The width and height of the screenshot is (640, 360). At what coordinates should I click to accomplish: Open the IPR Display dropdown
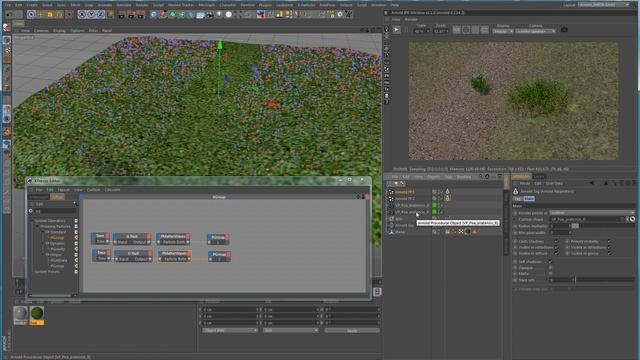(x=502, y=31)
